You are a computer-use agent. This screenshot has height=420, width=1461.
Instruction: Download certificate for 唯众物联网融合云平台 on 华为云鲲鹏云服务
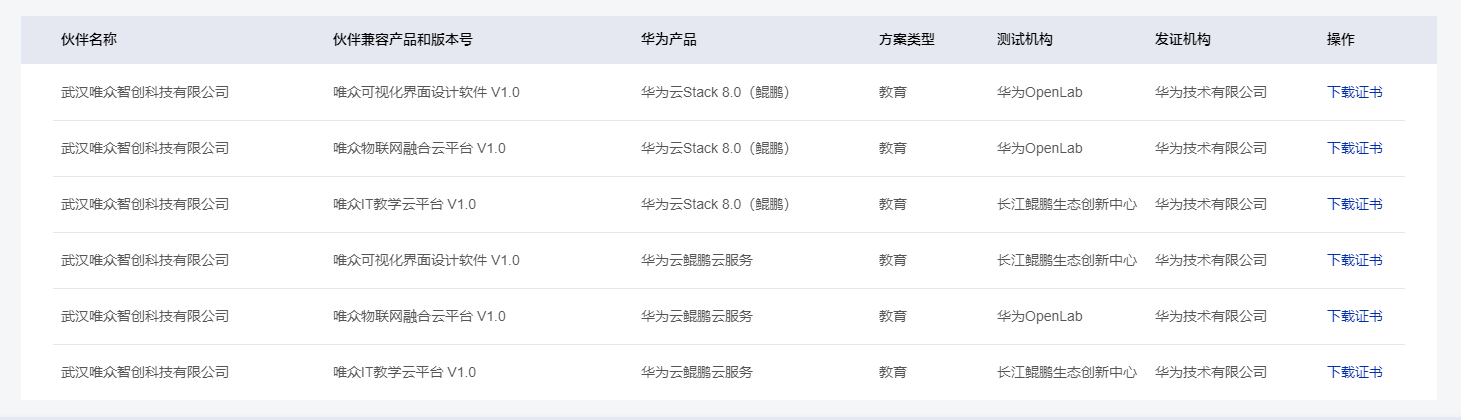[x=1354, y=316]
